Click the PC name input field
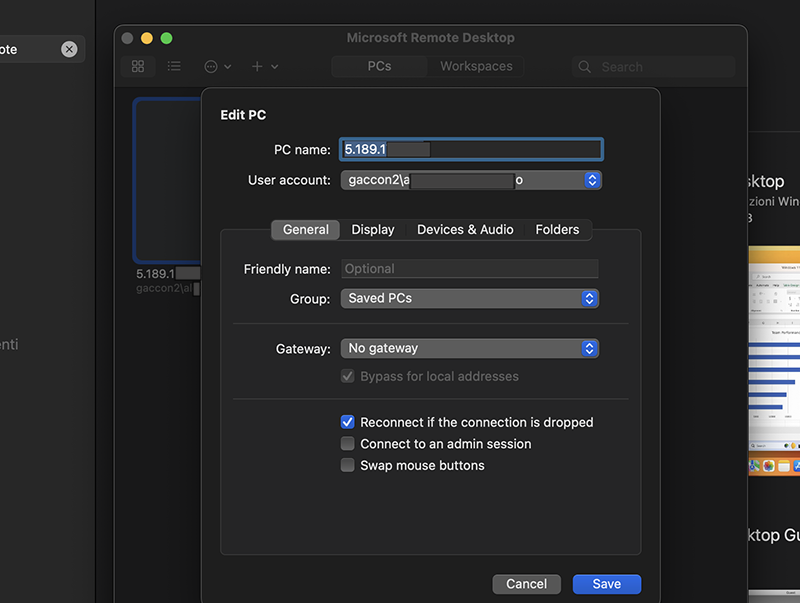 pyautogui.click(x=471, y=149)
